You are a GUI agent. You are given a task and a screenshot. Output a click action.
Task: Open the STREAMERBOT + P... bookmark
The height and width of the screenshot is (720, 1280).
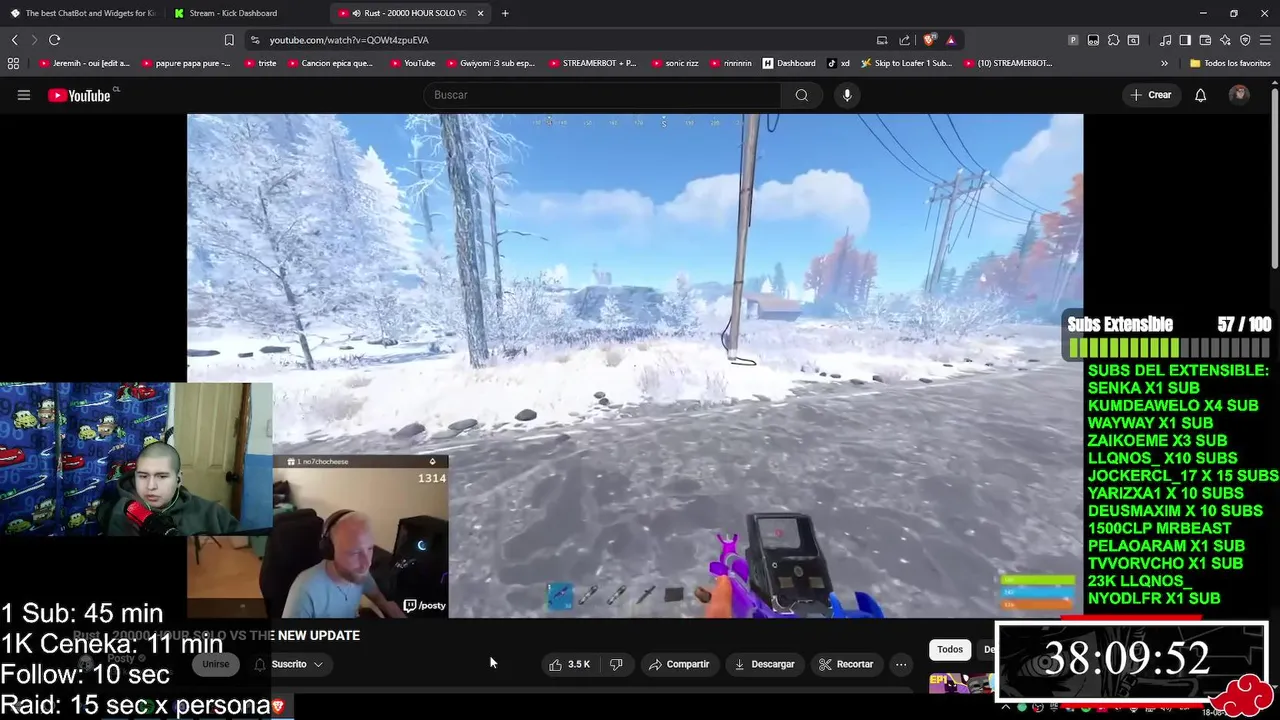coord(592,63)
